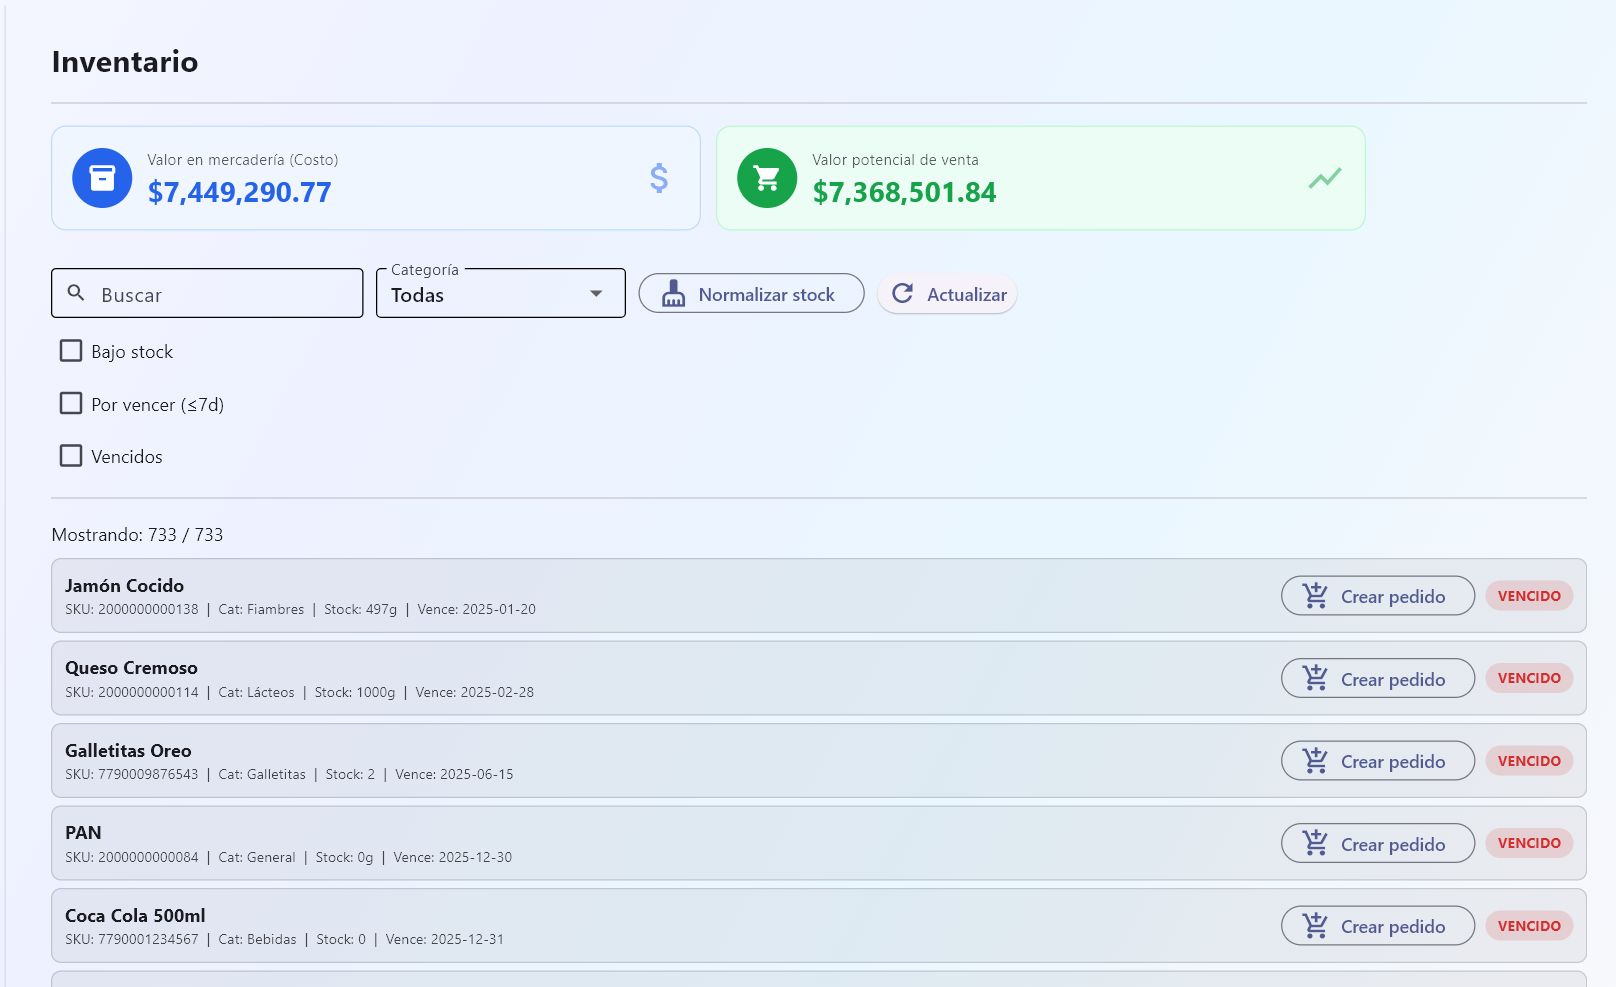
Task: Click the green trending-up chart icon
Action: pos(1324,178)
